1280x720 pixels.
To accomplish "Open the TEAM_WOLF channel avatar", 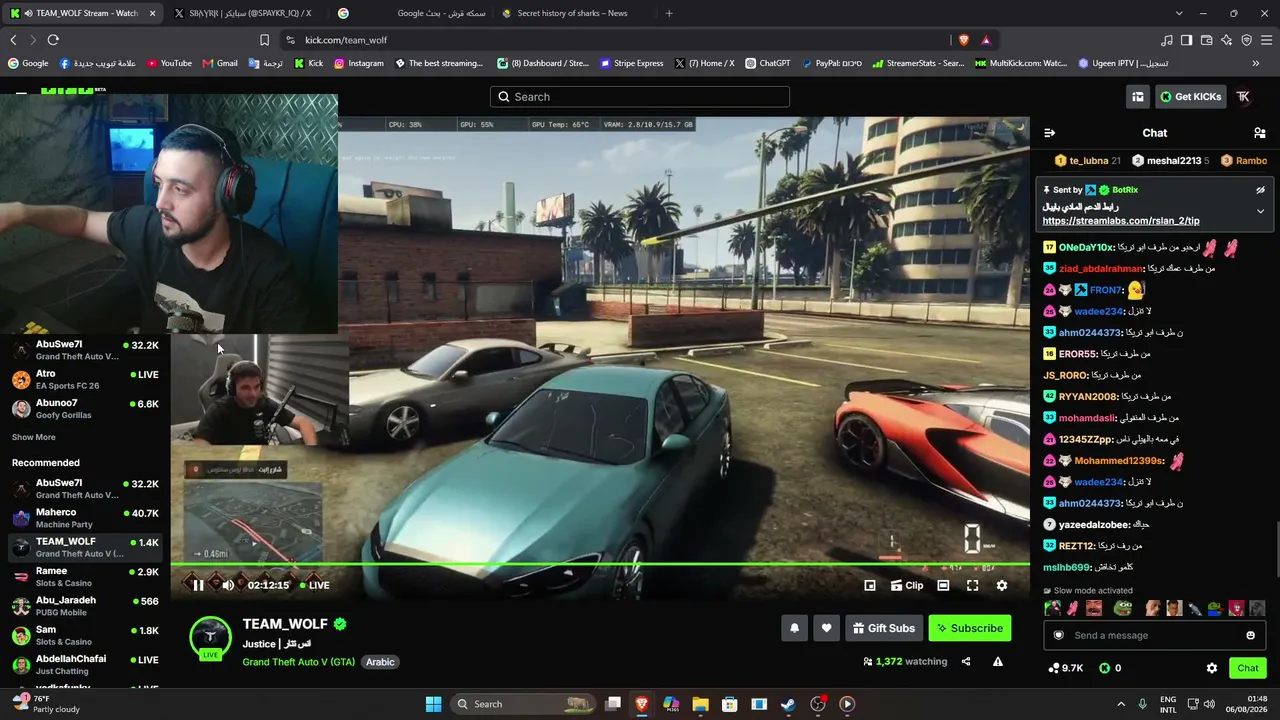I will [x=210, y=636].
